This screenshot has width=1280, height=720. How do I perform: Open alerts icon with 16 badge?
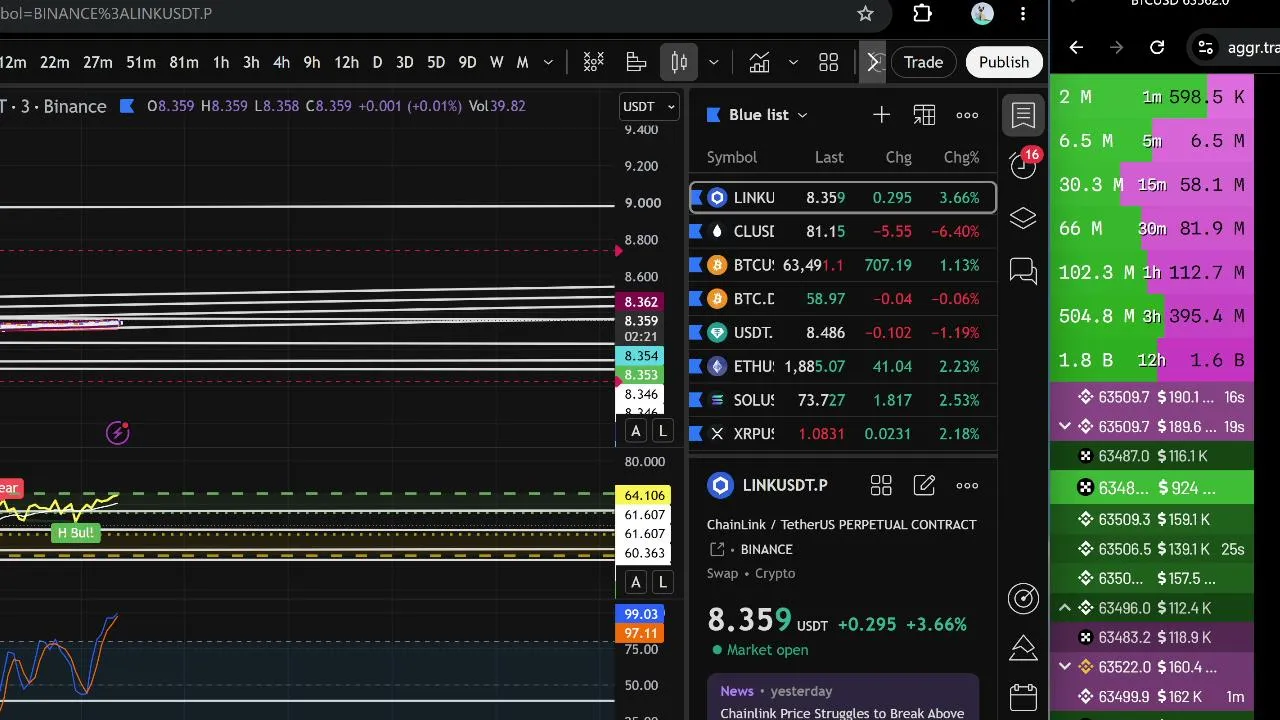click(x=1024, y=166)
